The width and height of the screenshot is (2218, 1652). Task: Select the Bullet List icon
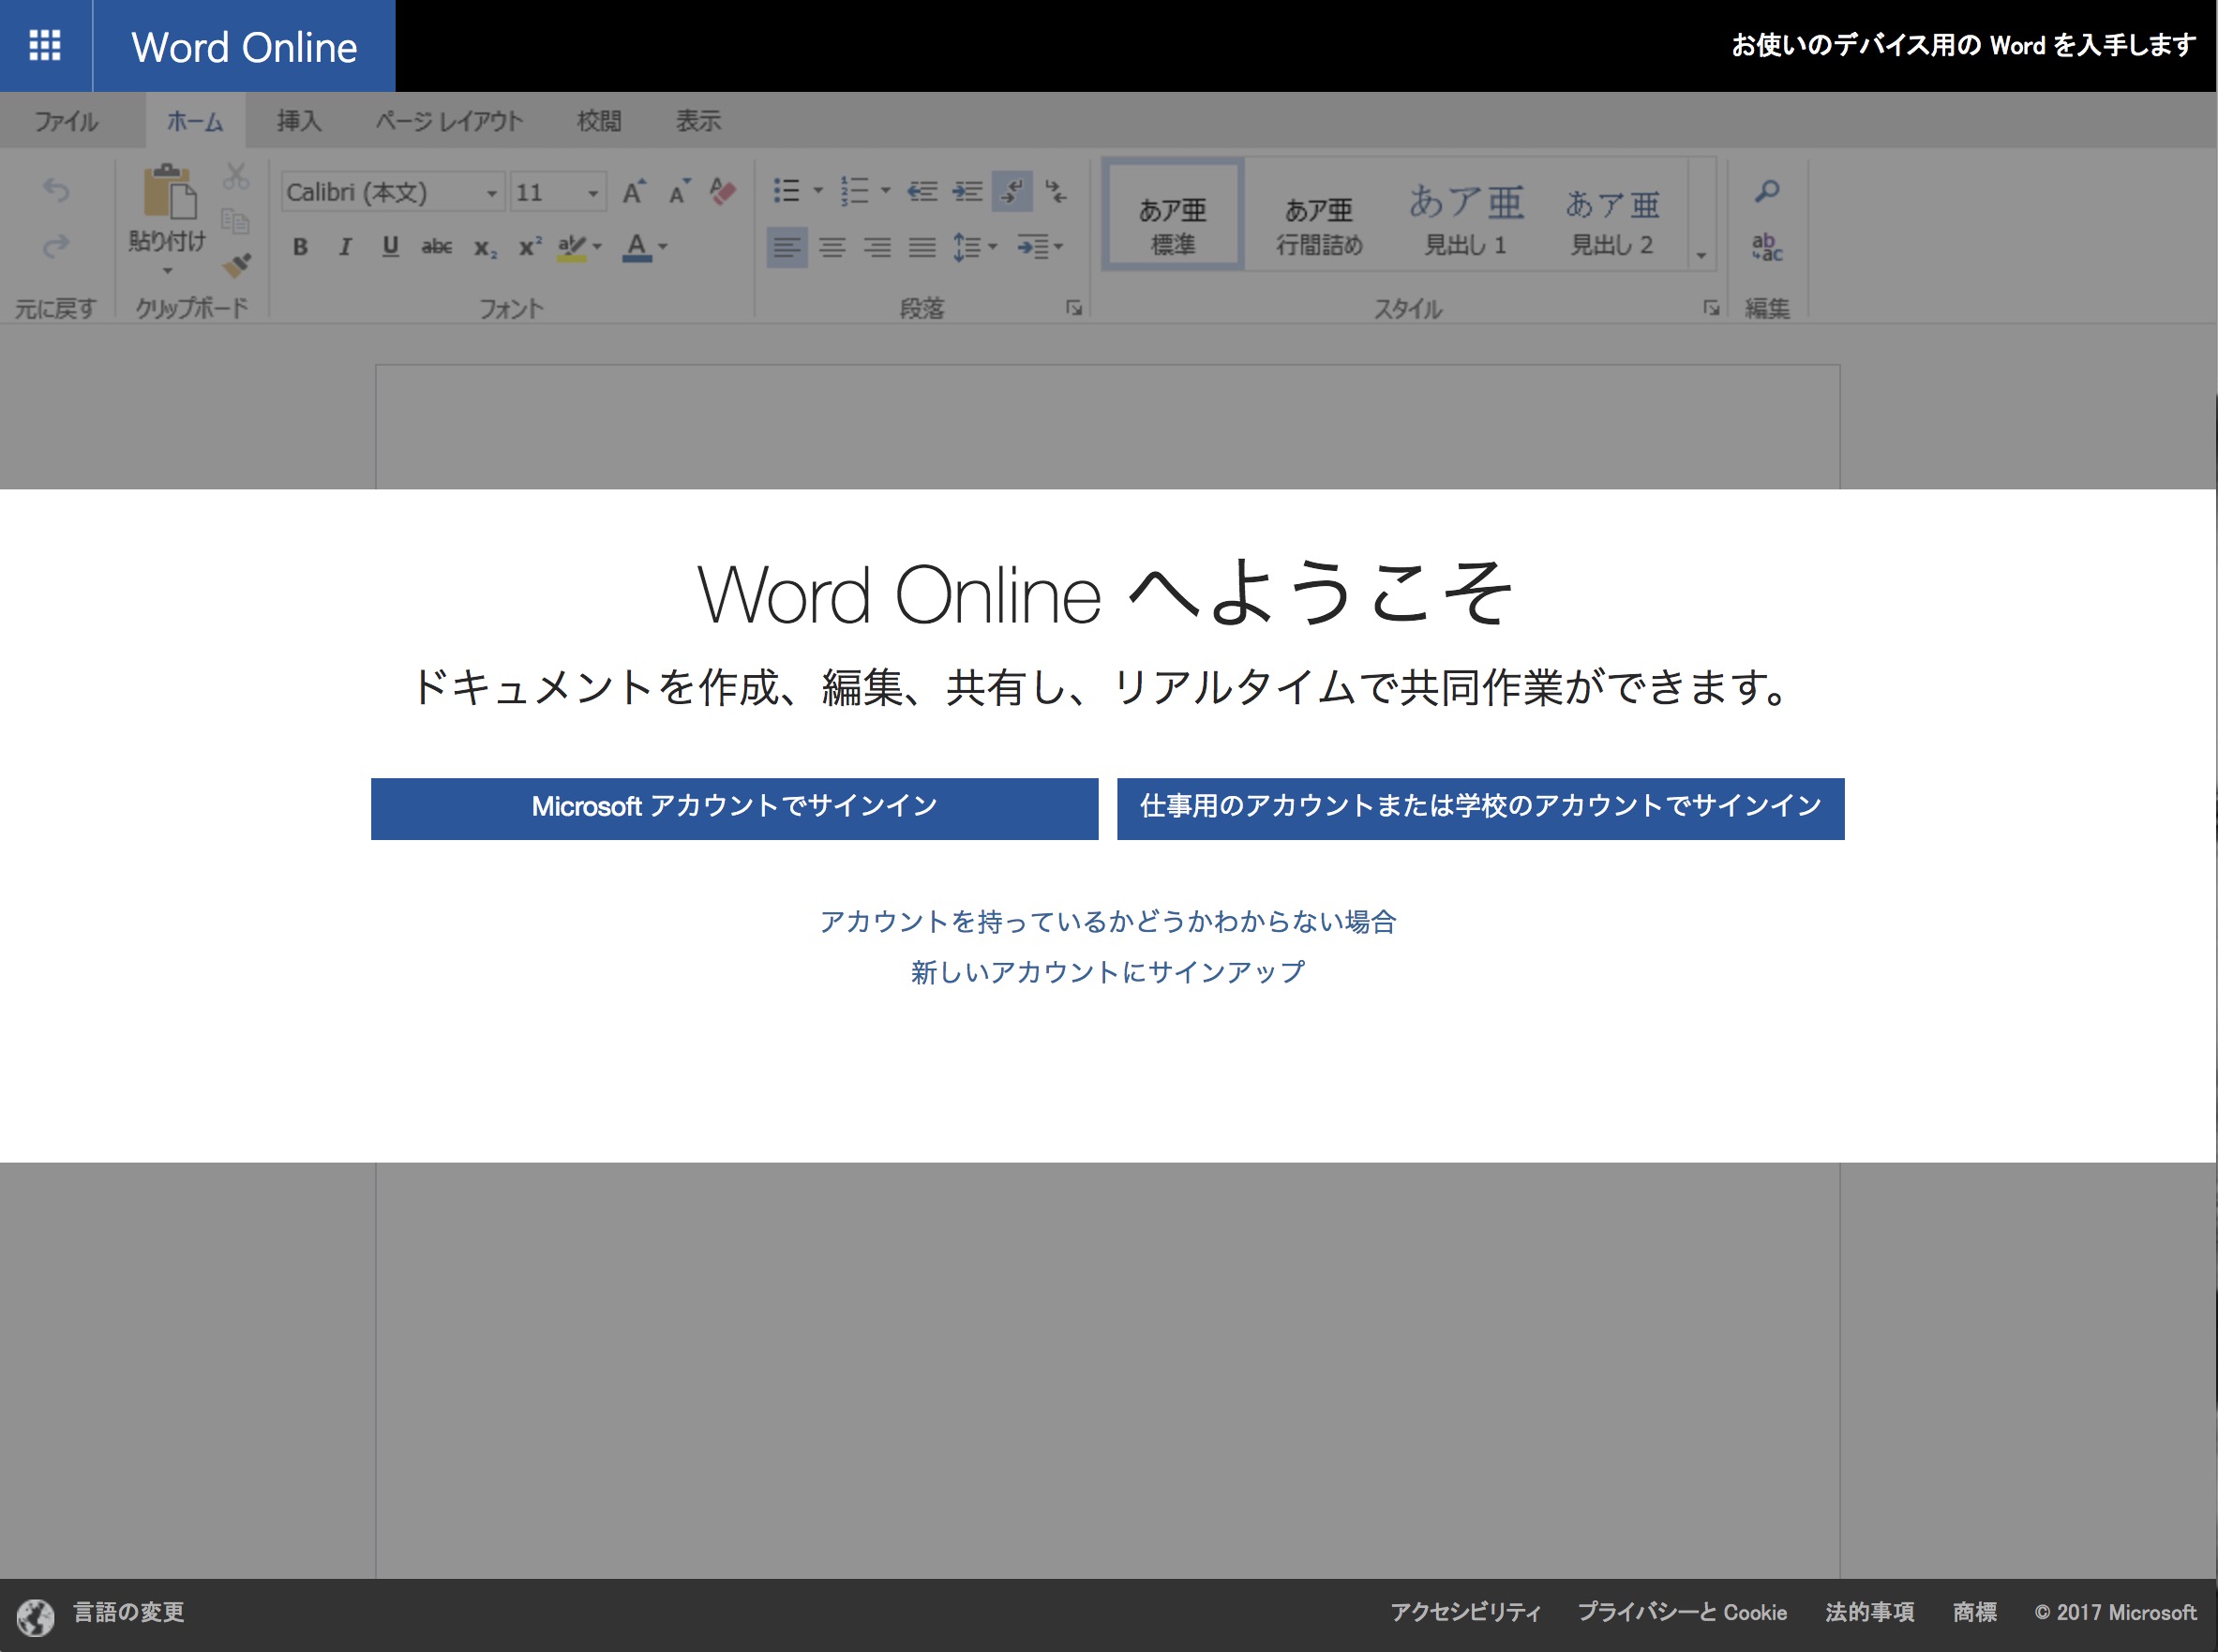791,192
